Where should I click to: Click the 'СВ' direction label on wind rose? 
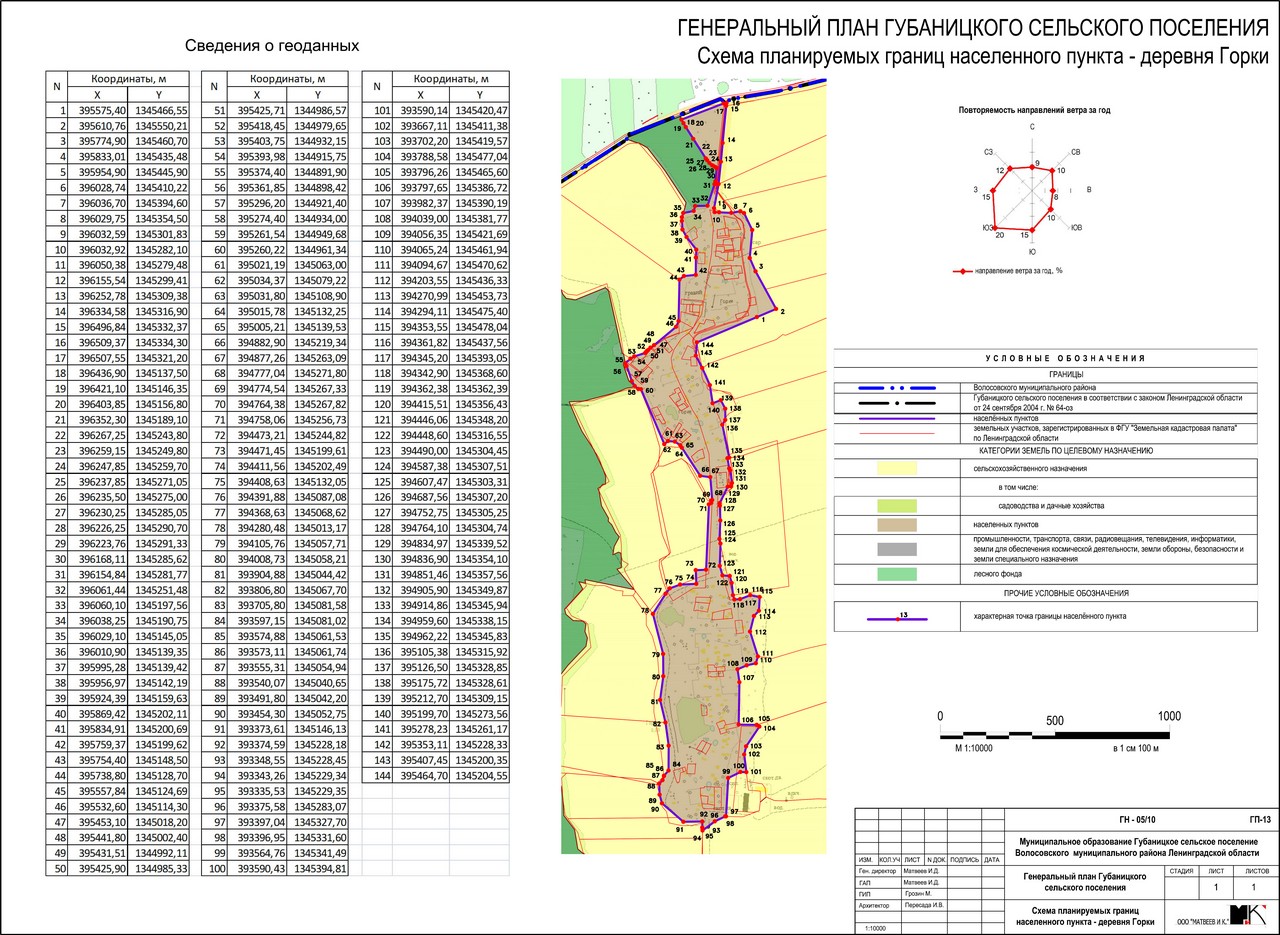1075,153
